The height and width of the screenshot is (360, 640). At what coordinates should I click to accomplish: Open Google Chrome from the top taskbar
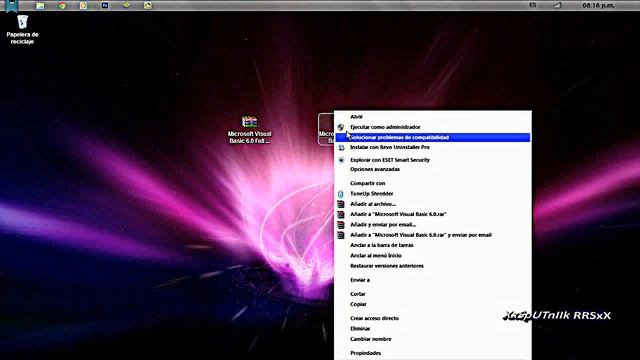point(62,6)
